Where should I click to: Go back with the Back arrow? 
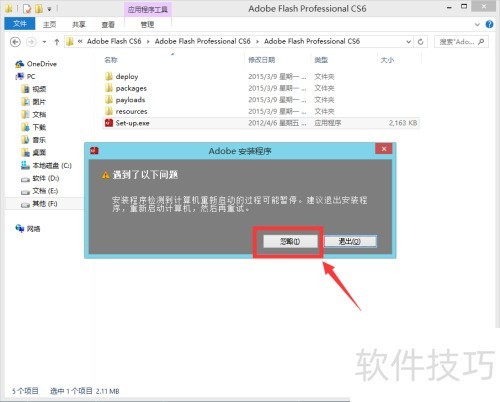pyautogui.click(x=15, y=42)
